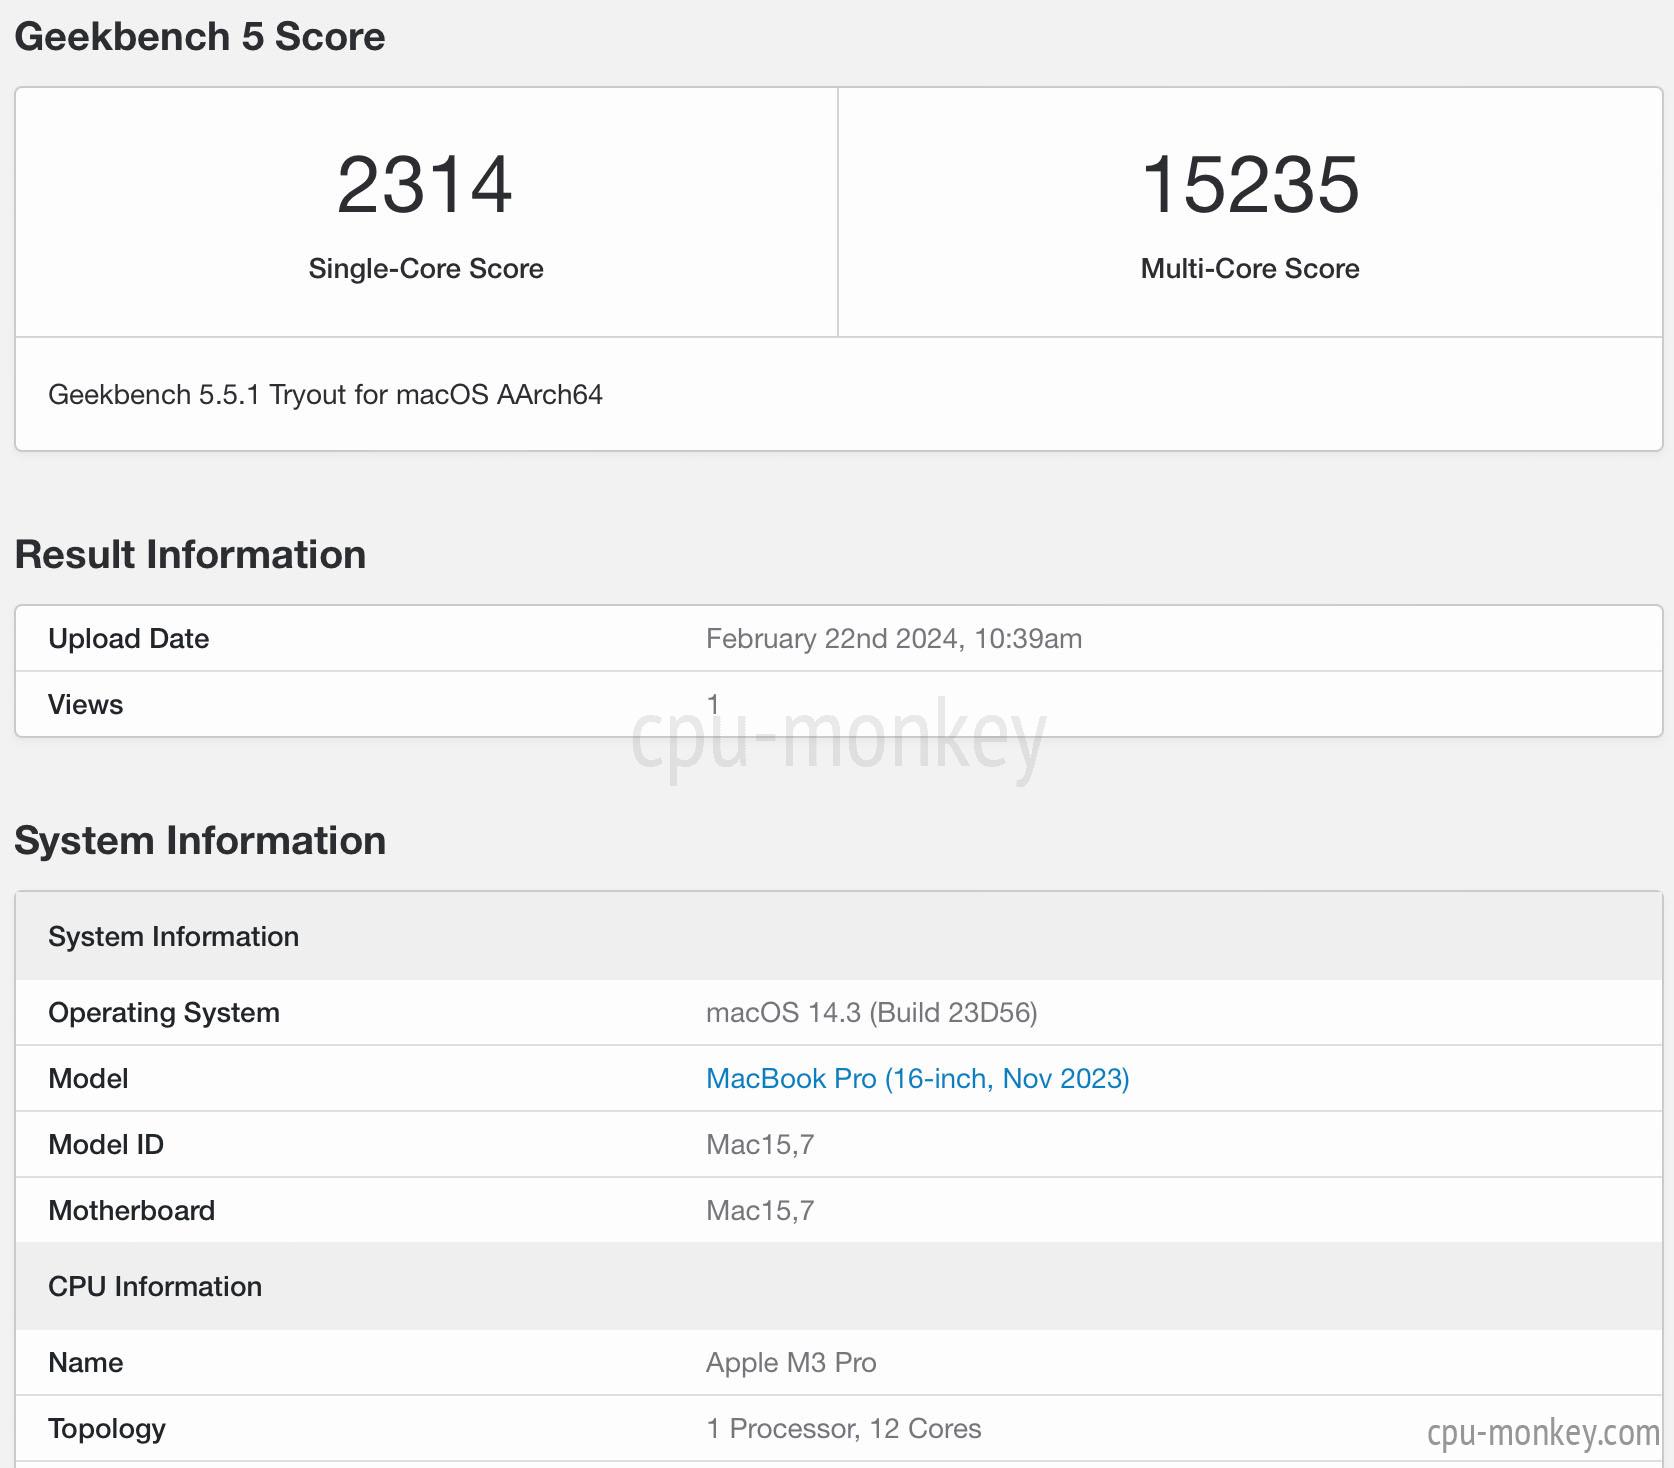
Task: Click the Model ID label
Action: pyautogui.click(x=106, y=1144)
